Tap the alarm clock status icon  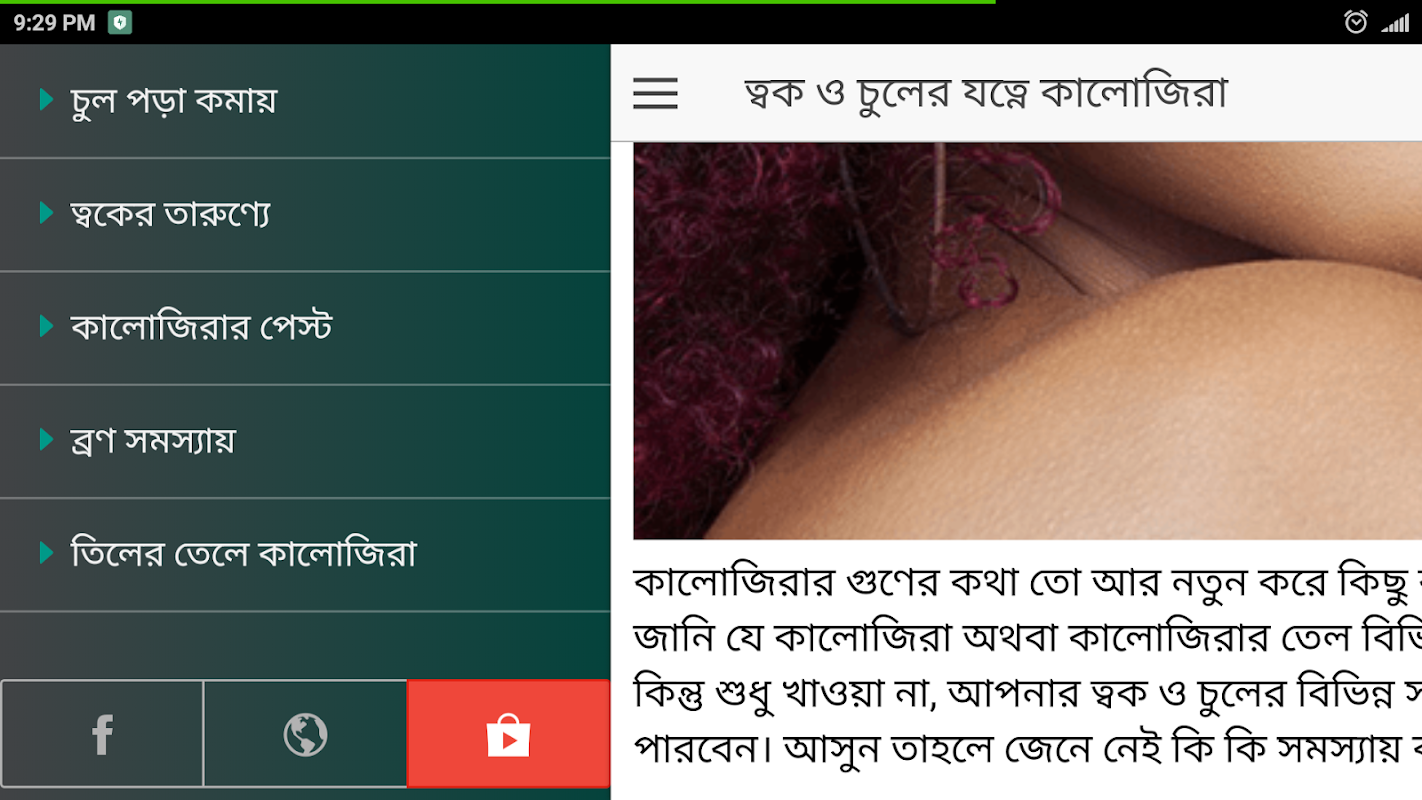click(1355, 22)
